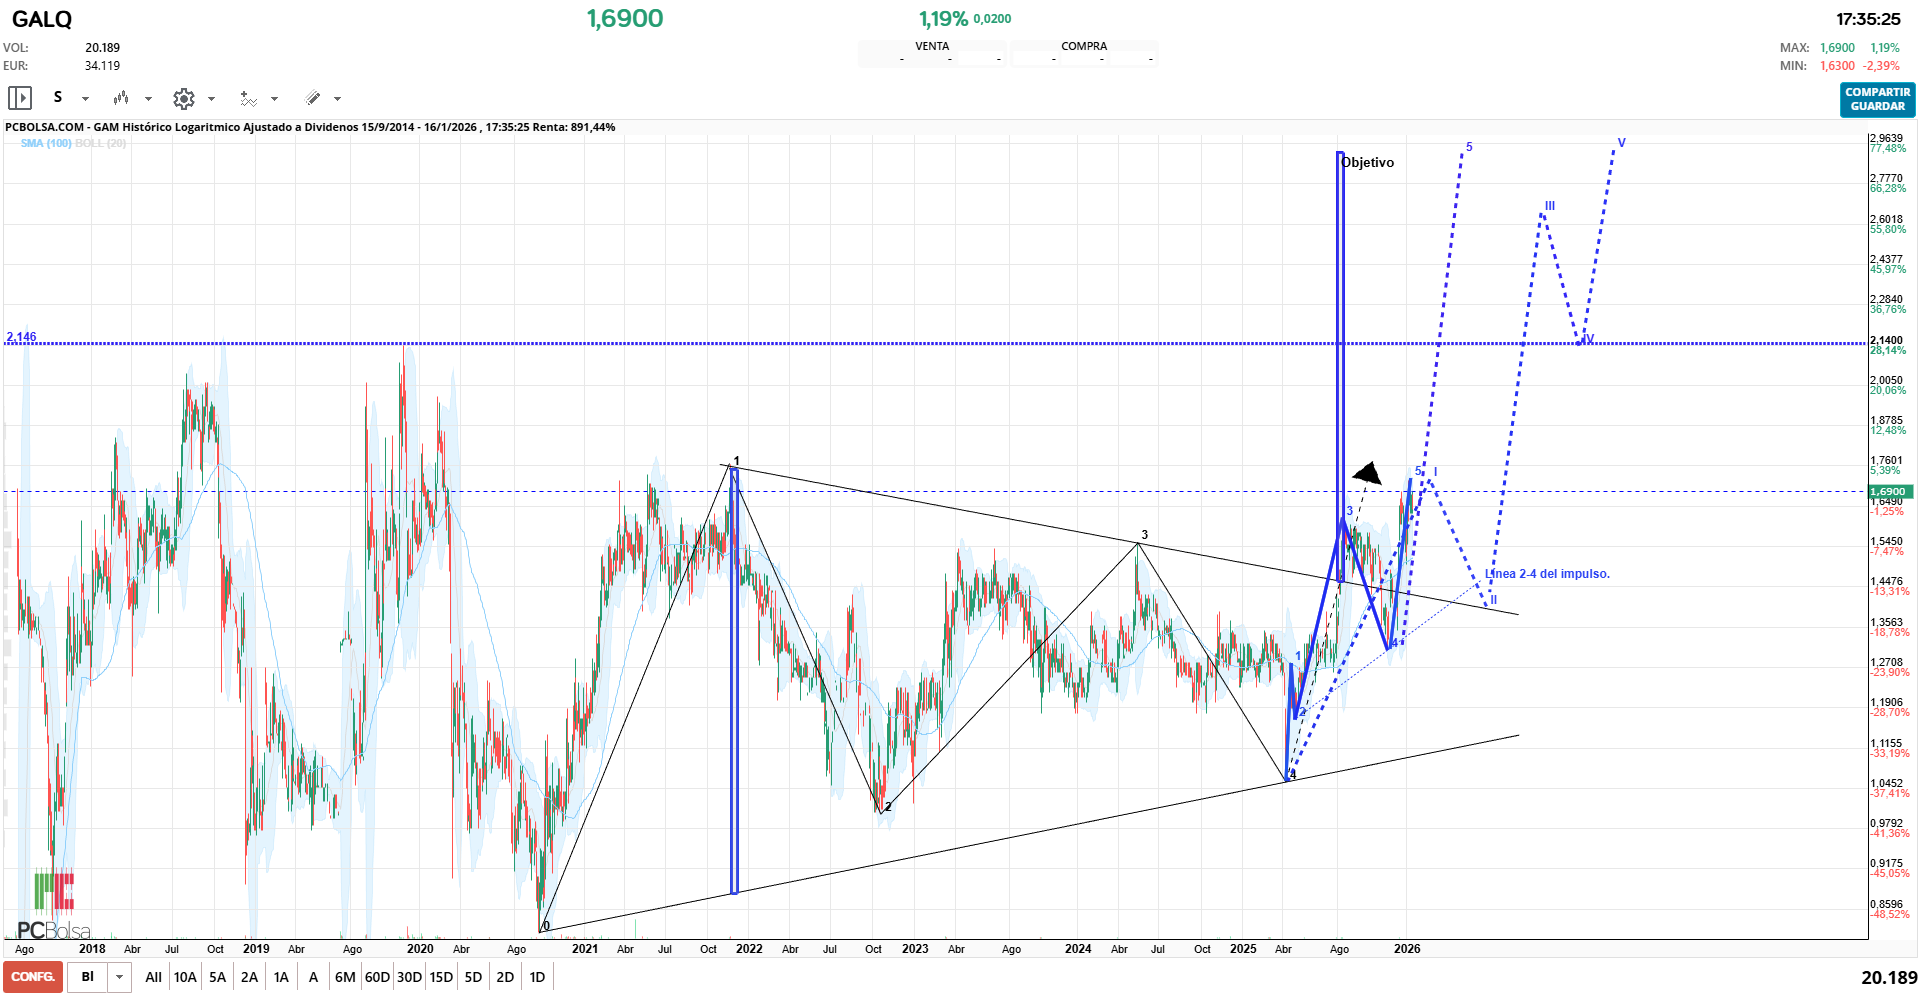
Task: Toggle the side panel icon
Action: pyautogui.click(x=20, y=98)
